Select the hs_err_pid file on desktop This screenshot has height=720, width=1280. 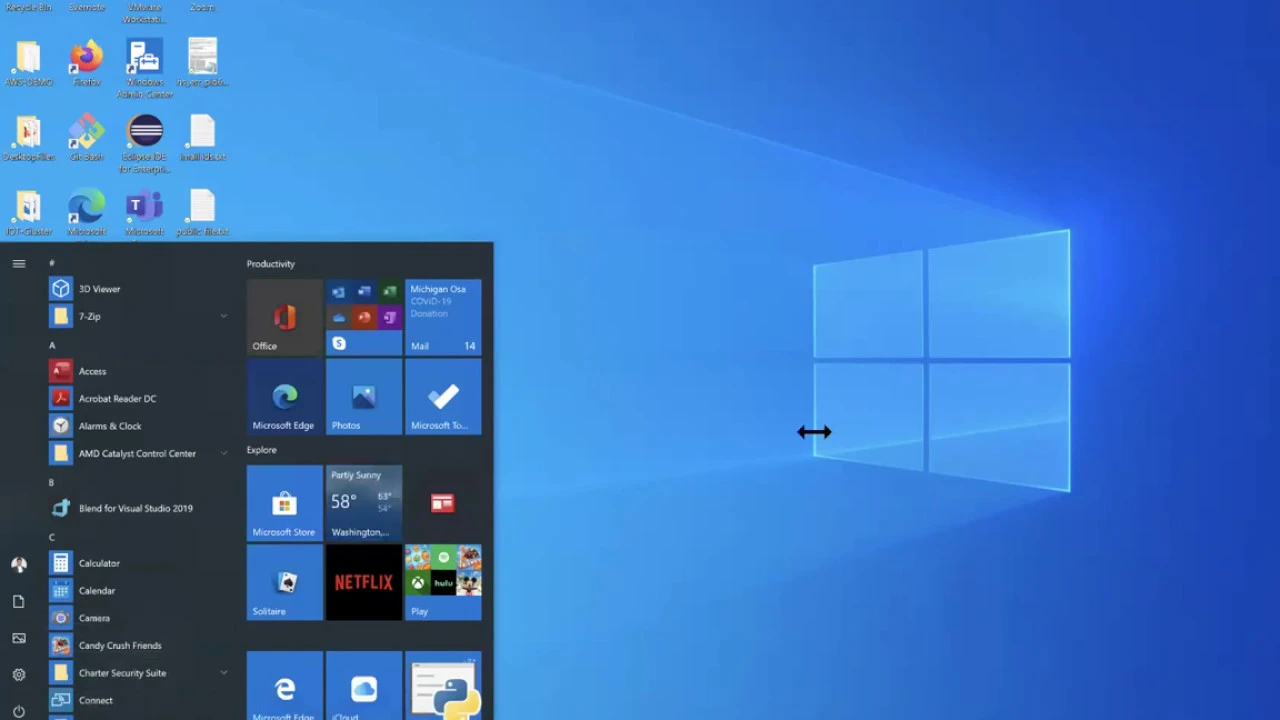click(x=202, y=64)
